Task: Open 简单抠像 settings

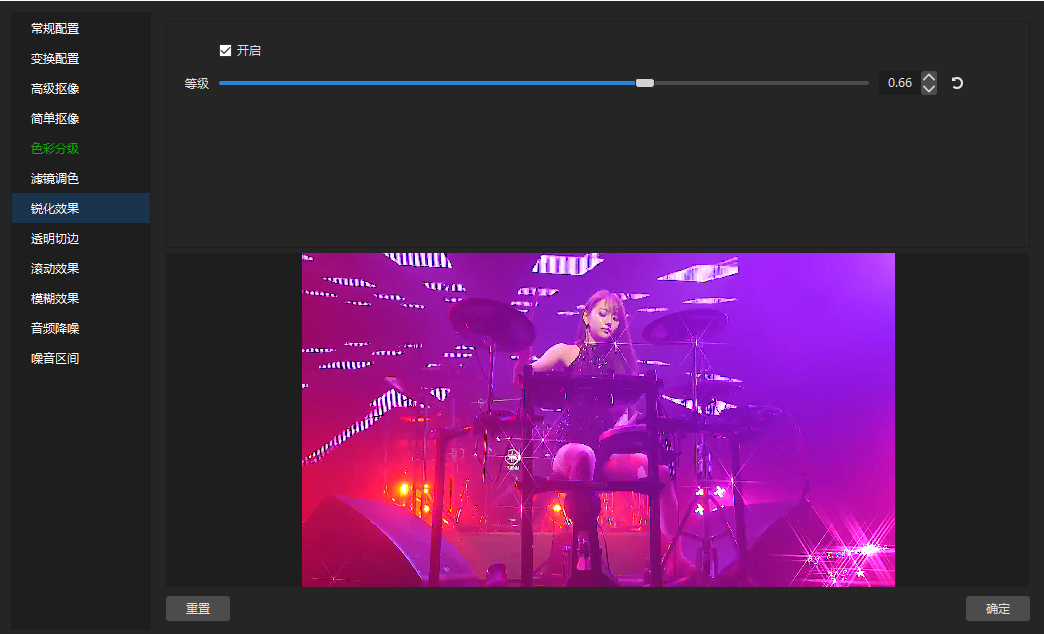Action: click(x=81, y=119)
